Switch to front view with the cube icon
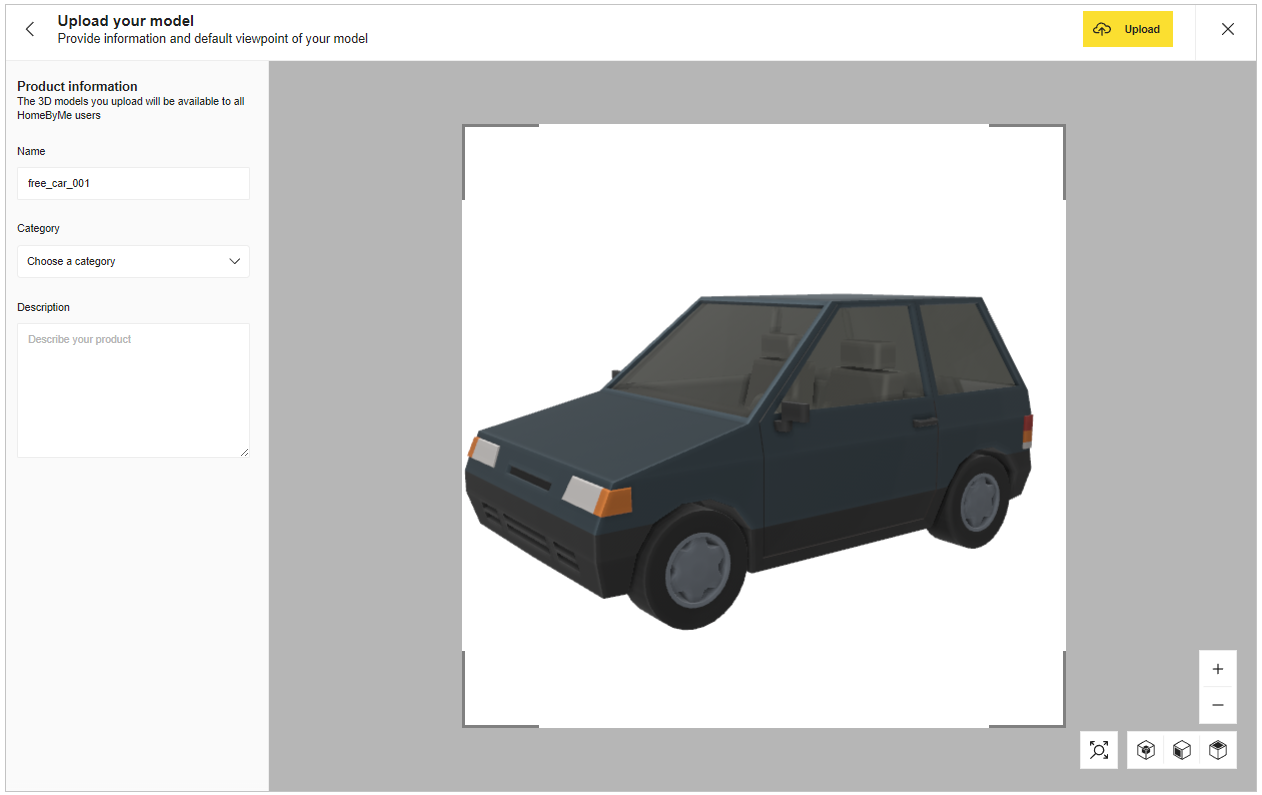The height and width of the screenshot is (795, 1262). [x=1182, y=750]
